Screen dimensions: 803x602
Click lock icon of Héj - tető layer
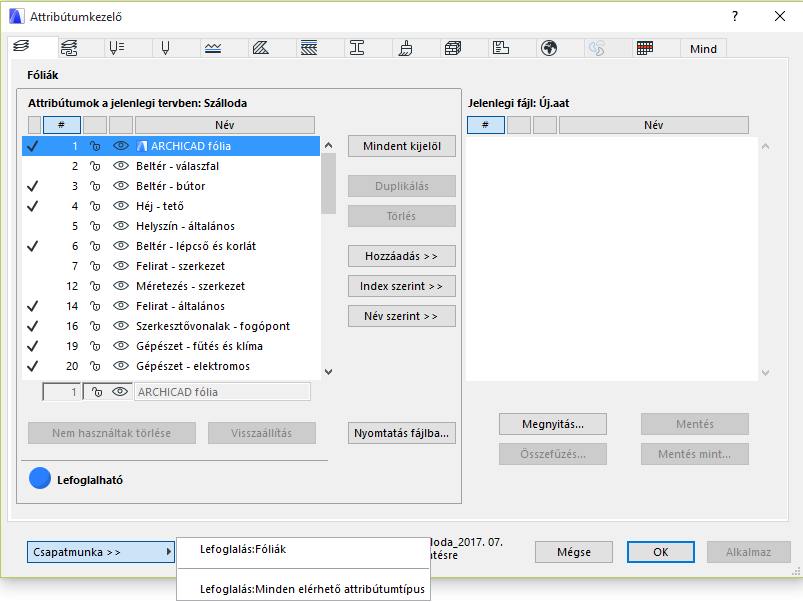(x=95, y=206)
